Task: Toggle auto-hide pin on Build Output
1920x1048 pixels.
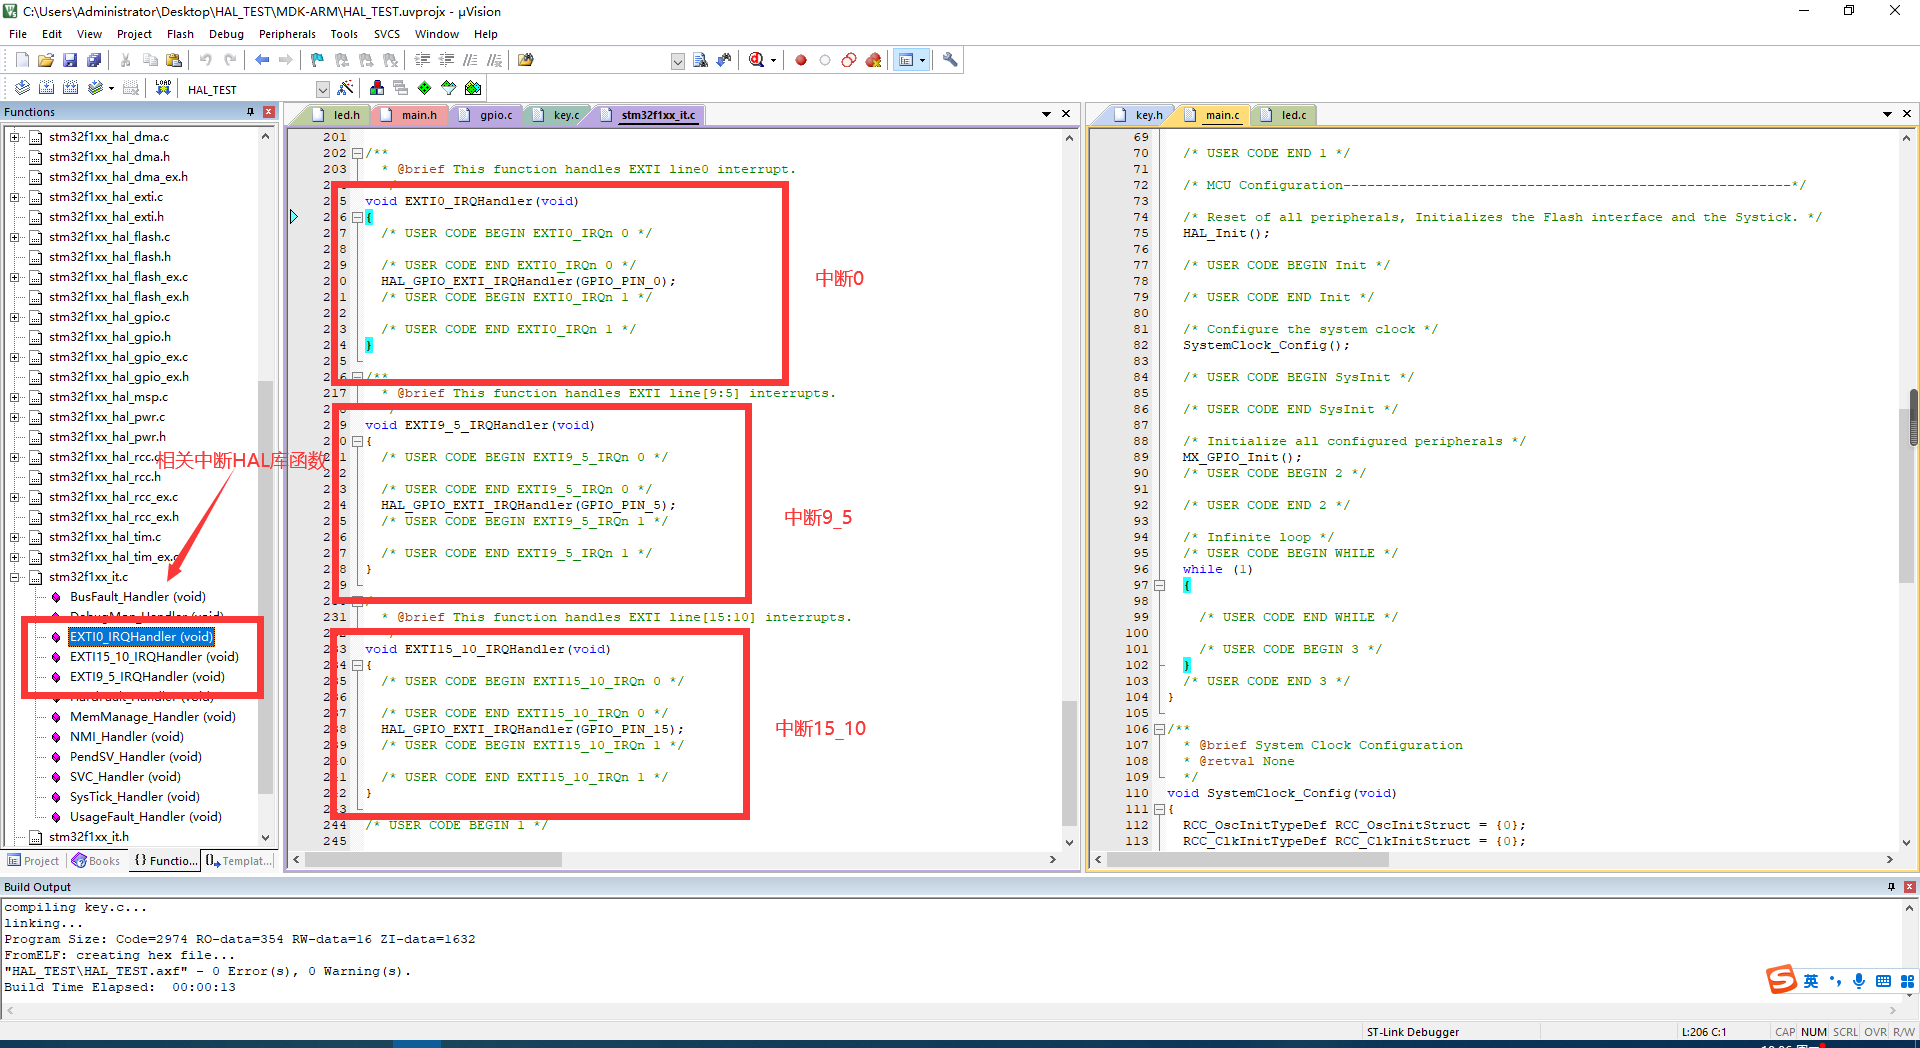Action: pos(1891,887)
